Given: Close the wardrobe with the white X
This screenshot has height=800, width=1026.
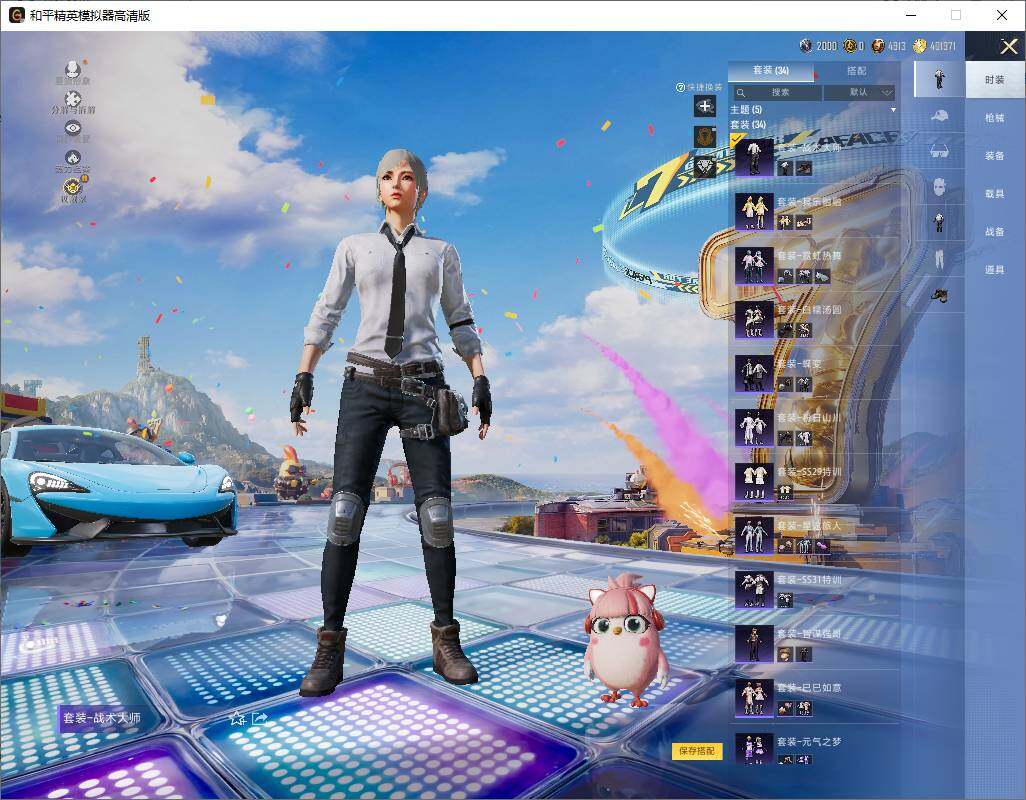Looking at the screenshot, I should click(x=1008, y=46).
